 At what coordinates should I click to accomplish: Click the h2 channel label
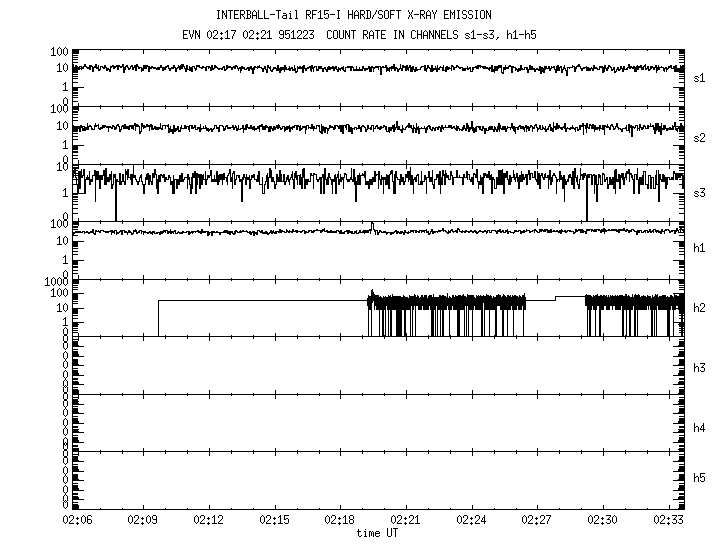[x=699, y=308]
